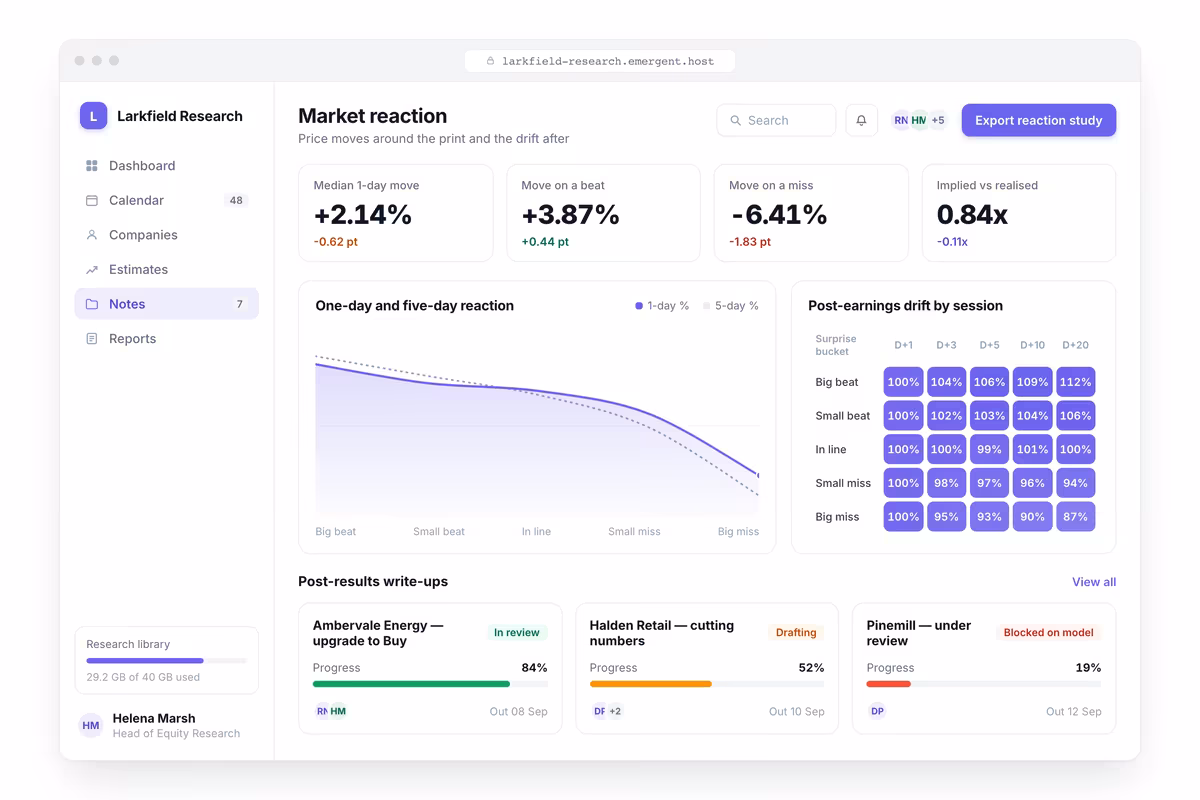Click the Larkfield Research logo icon

tap(93, 116)
